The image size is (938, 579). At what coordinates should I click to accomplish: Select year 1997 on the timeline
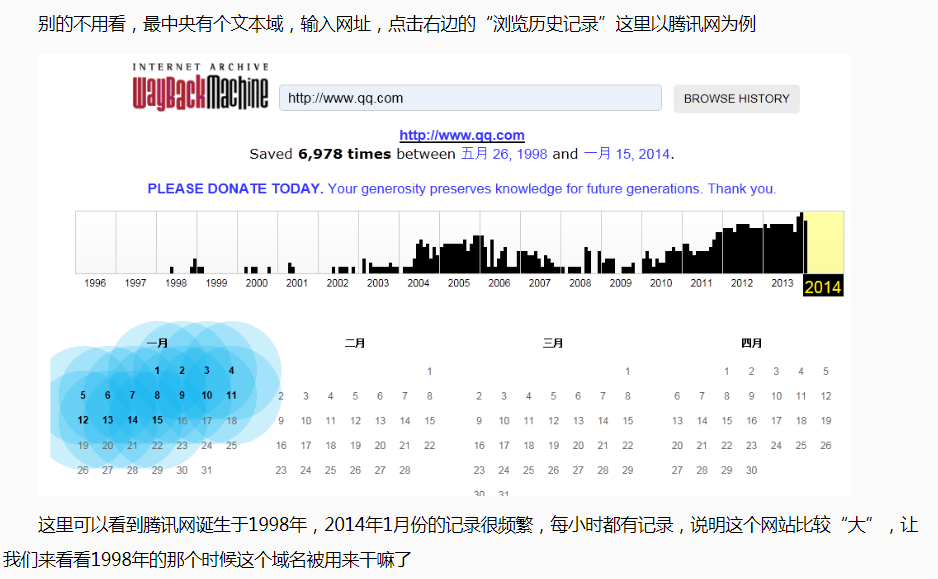pos(135,283)
